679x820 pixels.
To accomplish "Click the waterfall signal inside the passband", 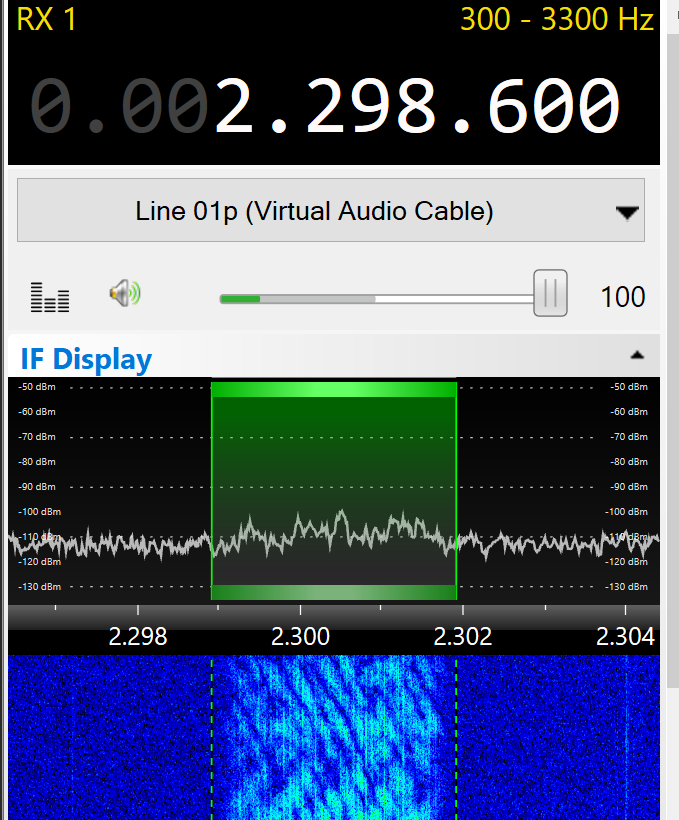I will [334, 737].
